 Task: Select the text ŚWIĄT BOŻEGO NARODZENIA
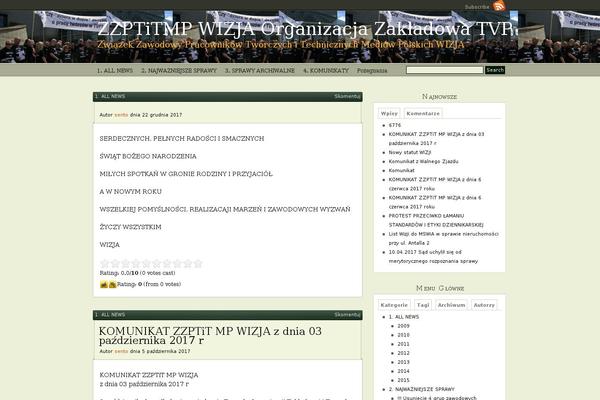tap(148, 156)
